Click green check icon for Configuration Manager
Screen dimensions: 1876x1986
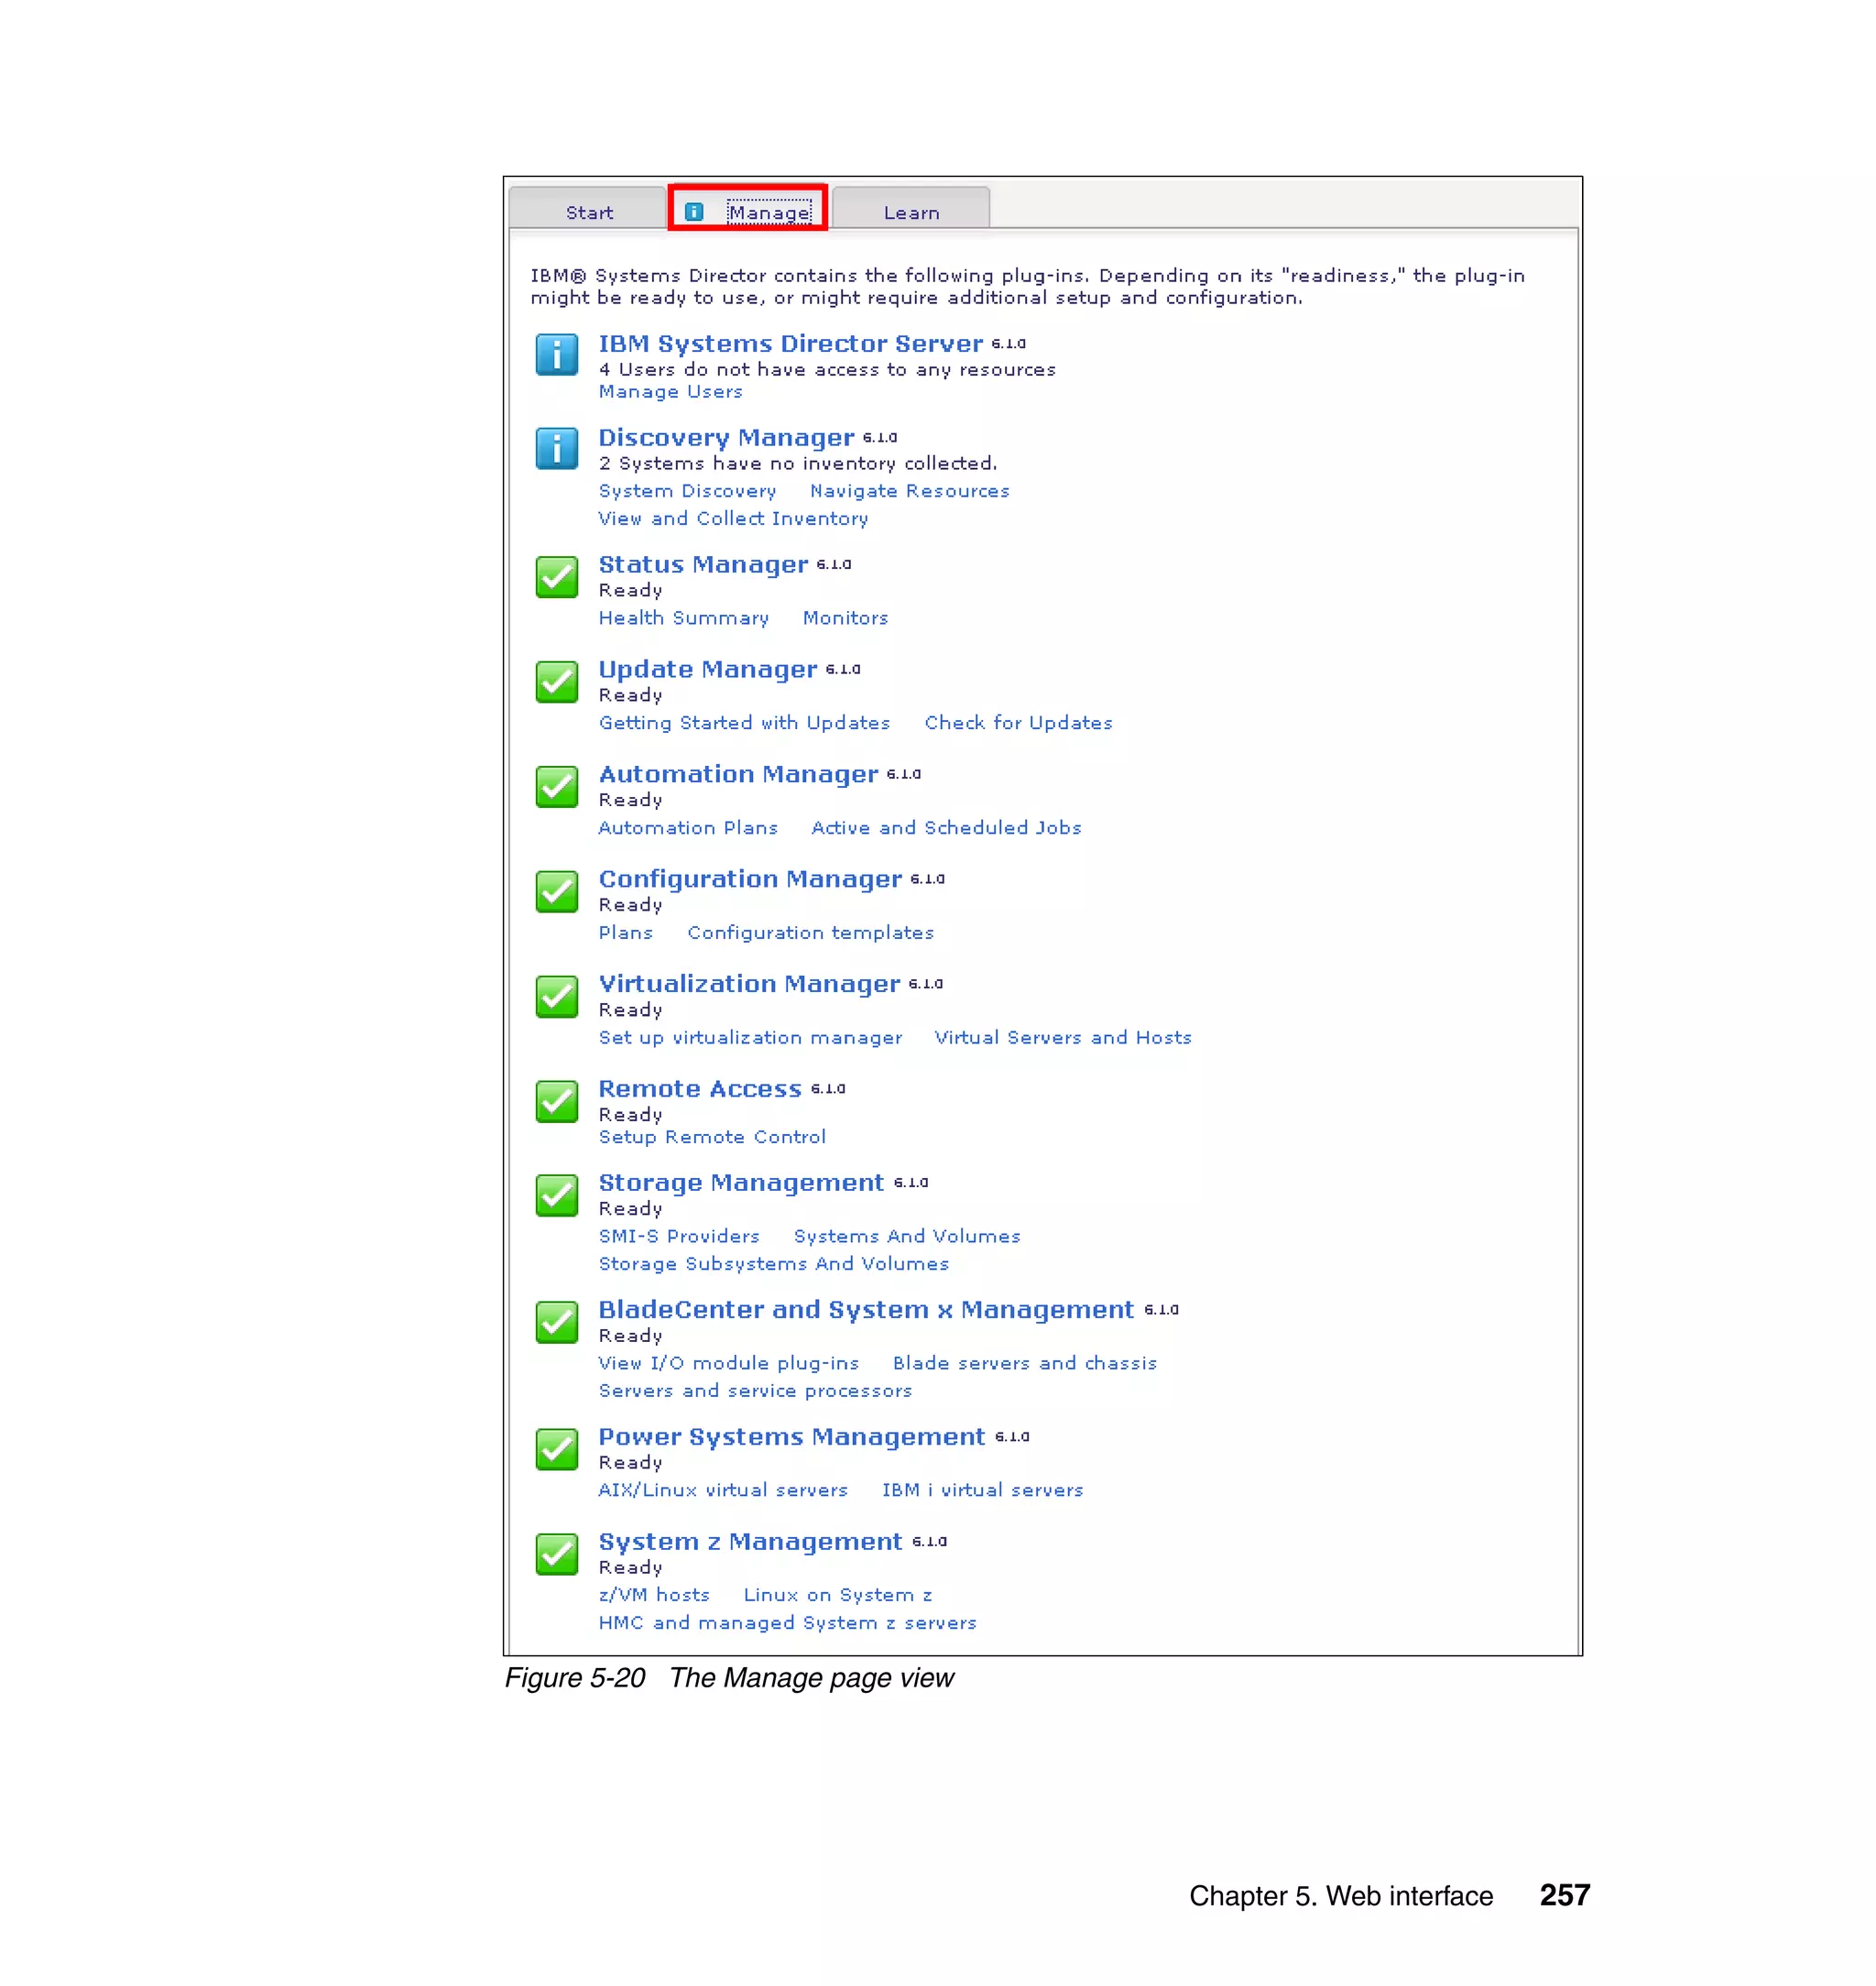pyautogui.click(x=556, y=892)
